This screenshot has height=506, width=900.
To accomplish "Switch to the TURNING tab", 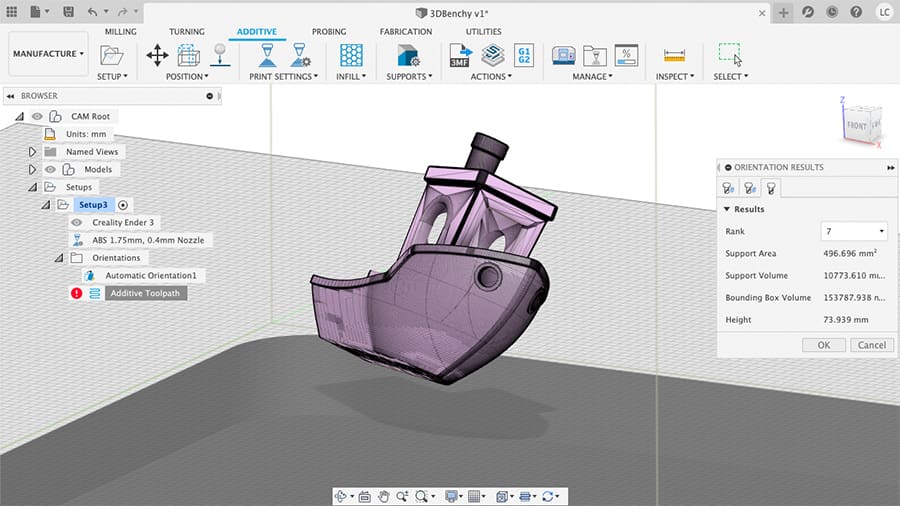I will 187,32.
